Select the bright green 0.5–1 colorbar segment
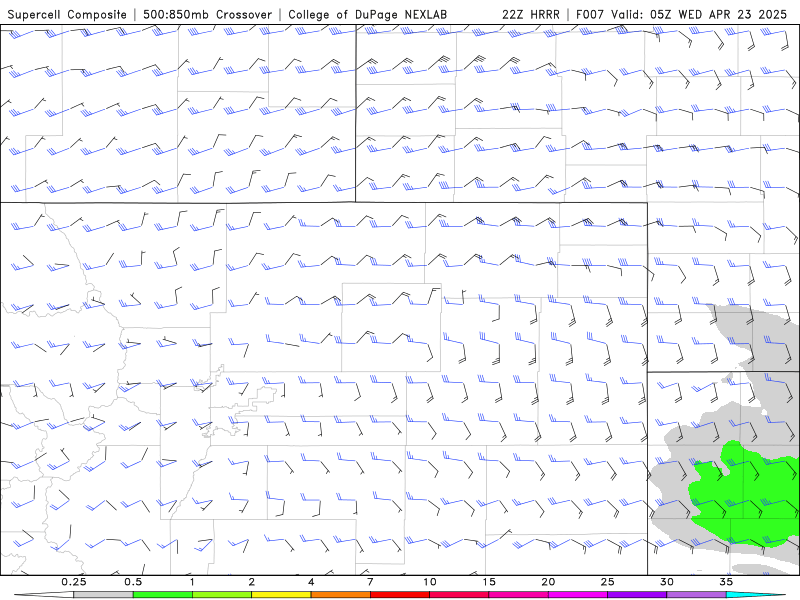Screen dimensions: 800x600 [163, 595]
